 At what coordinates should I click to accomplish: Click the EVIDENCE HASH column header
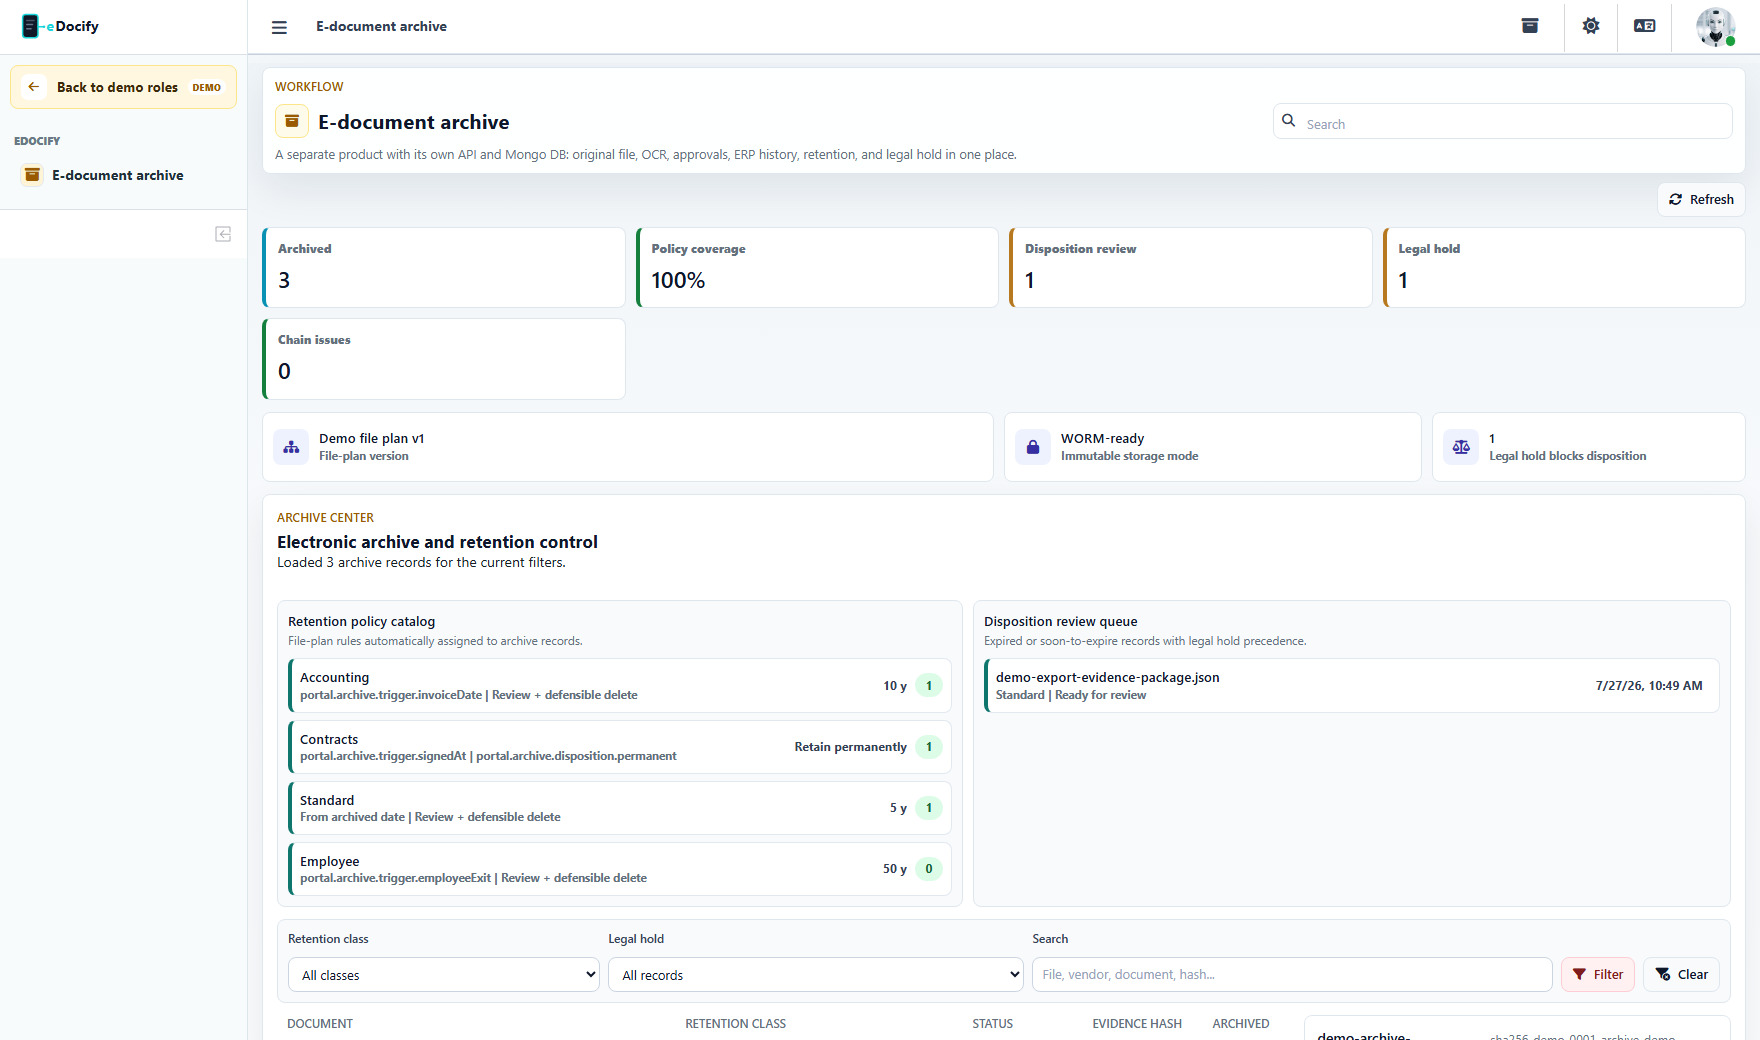(x=1137, y=1024)
